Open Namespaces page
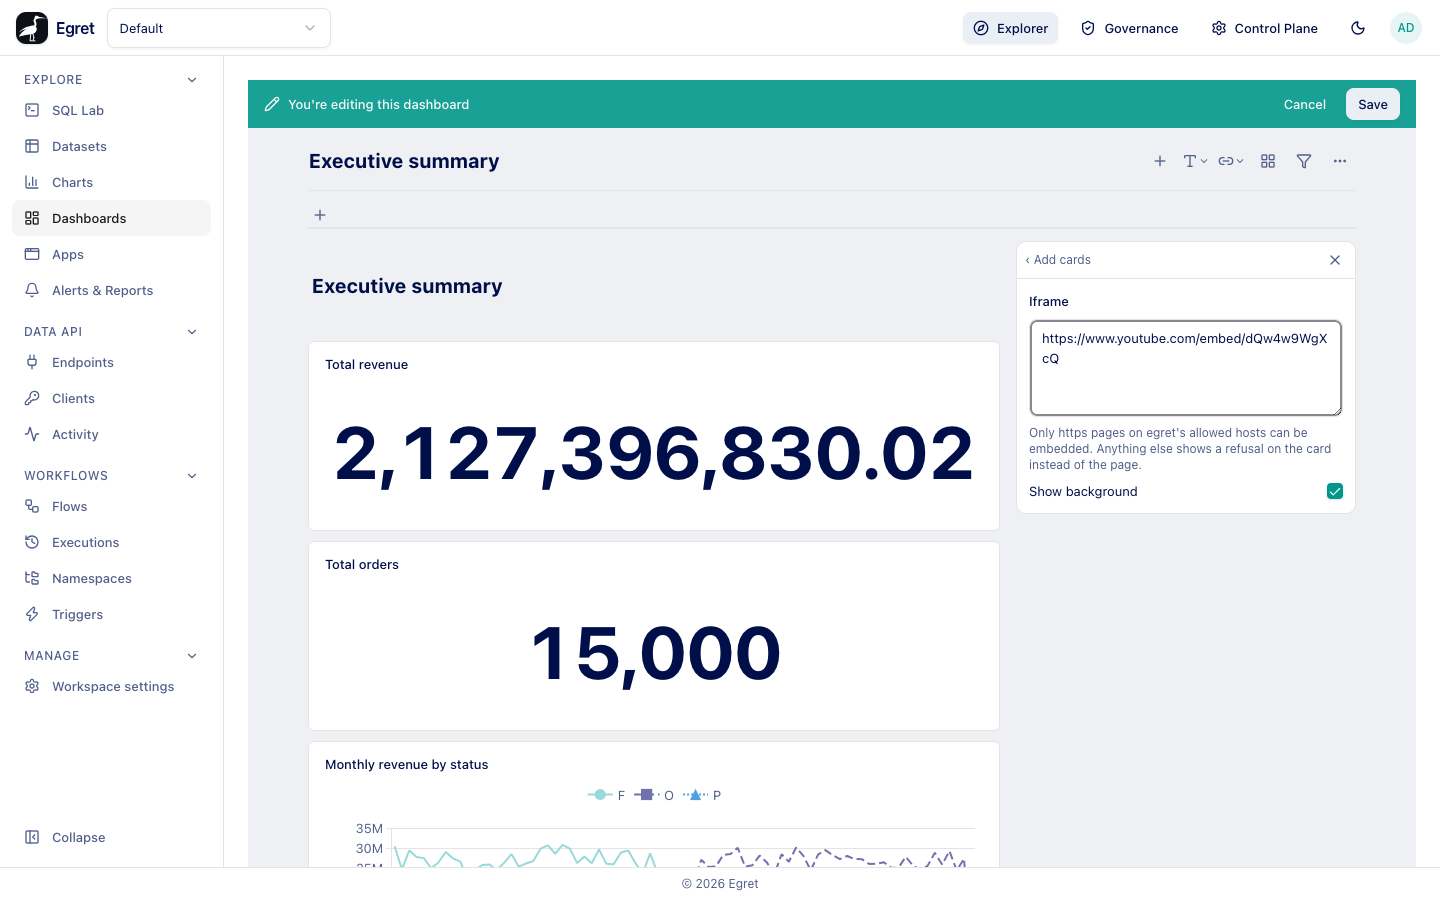Screen dimensions: 1440x900 pos(111,578)
